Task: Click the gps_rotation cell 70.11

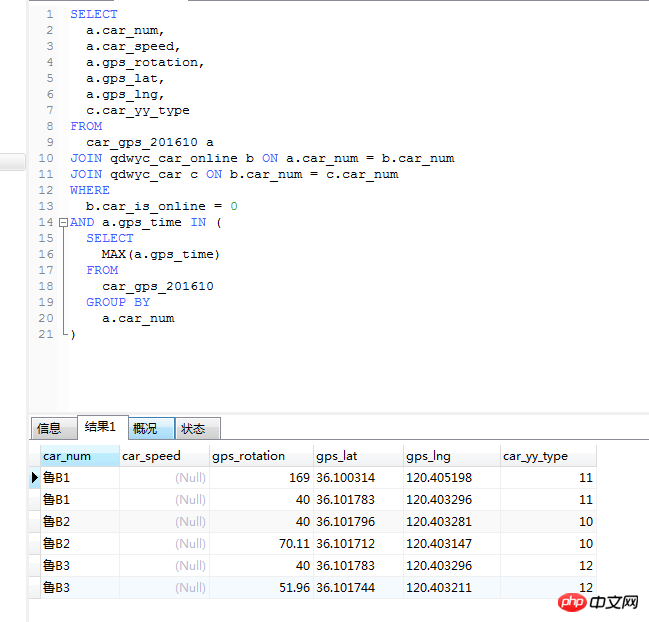Action: (x=261, y=543)
